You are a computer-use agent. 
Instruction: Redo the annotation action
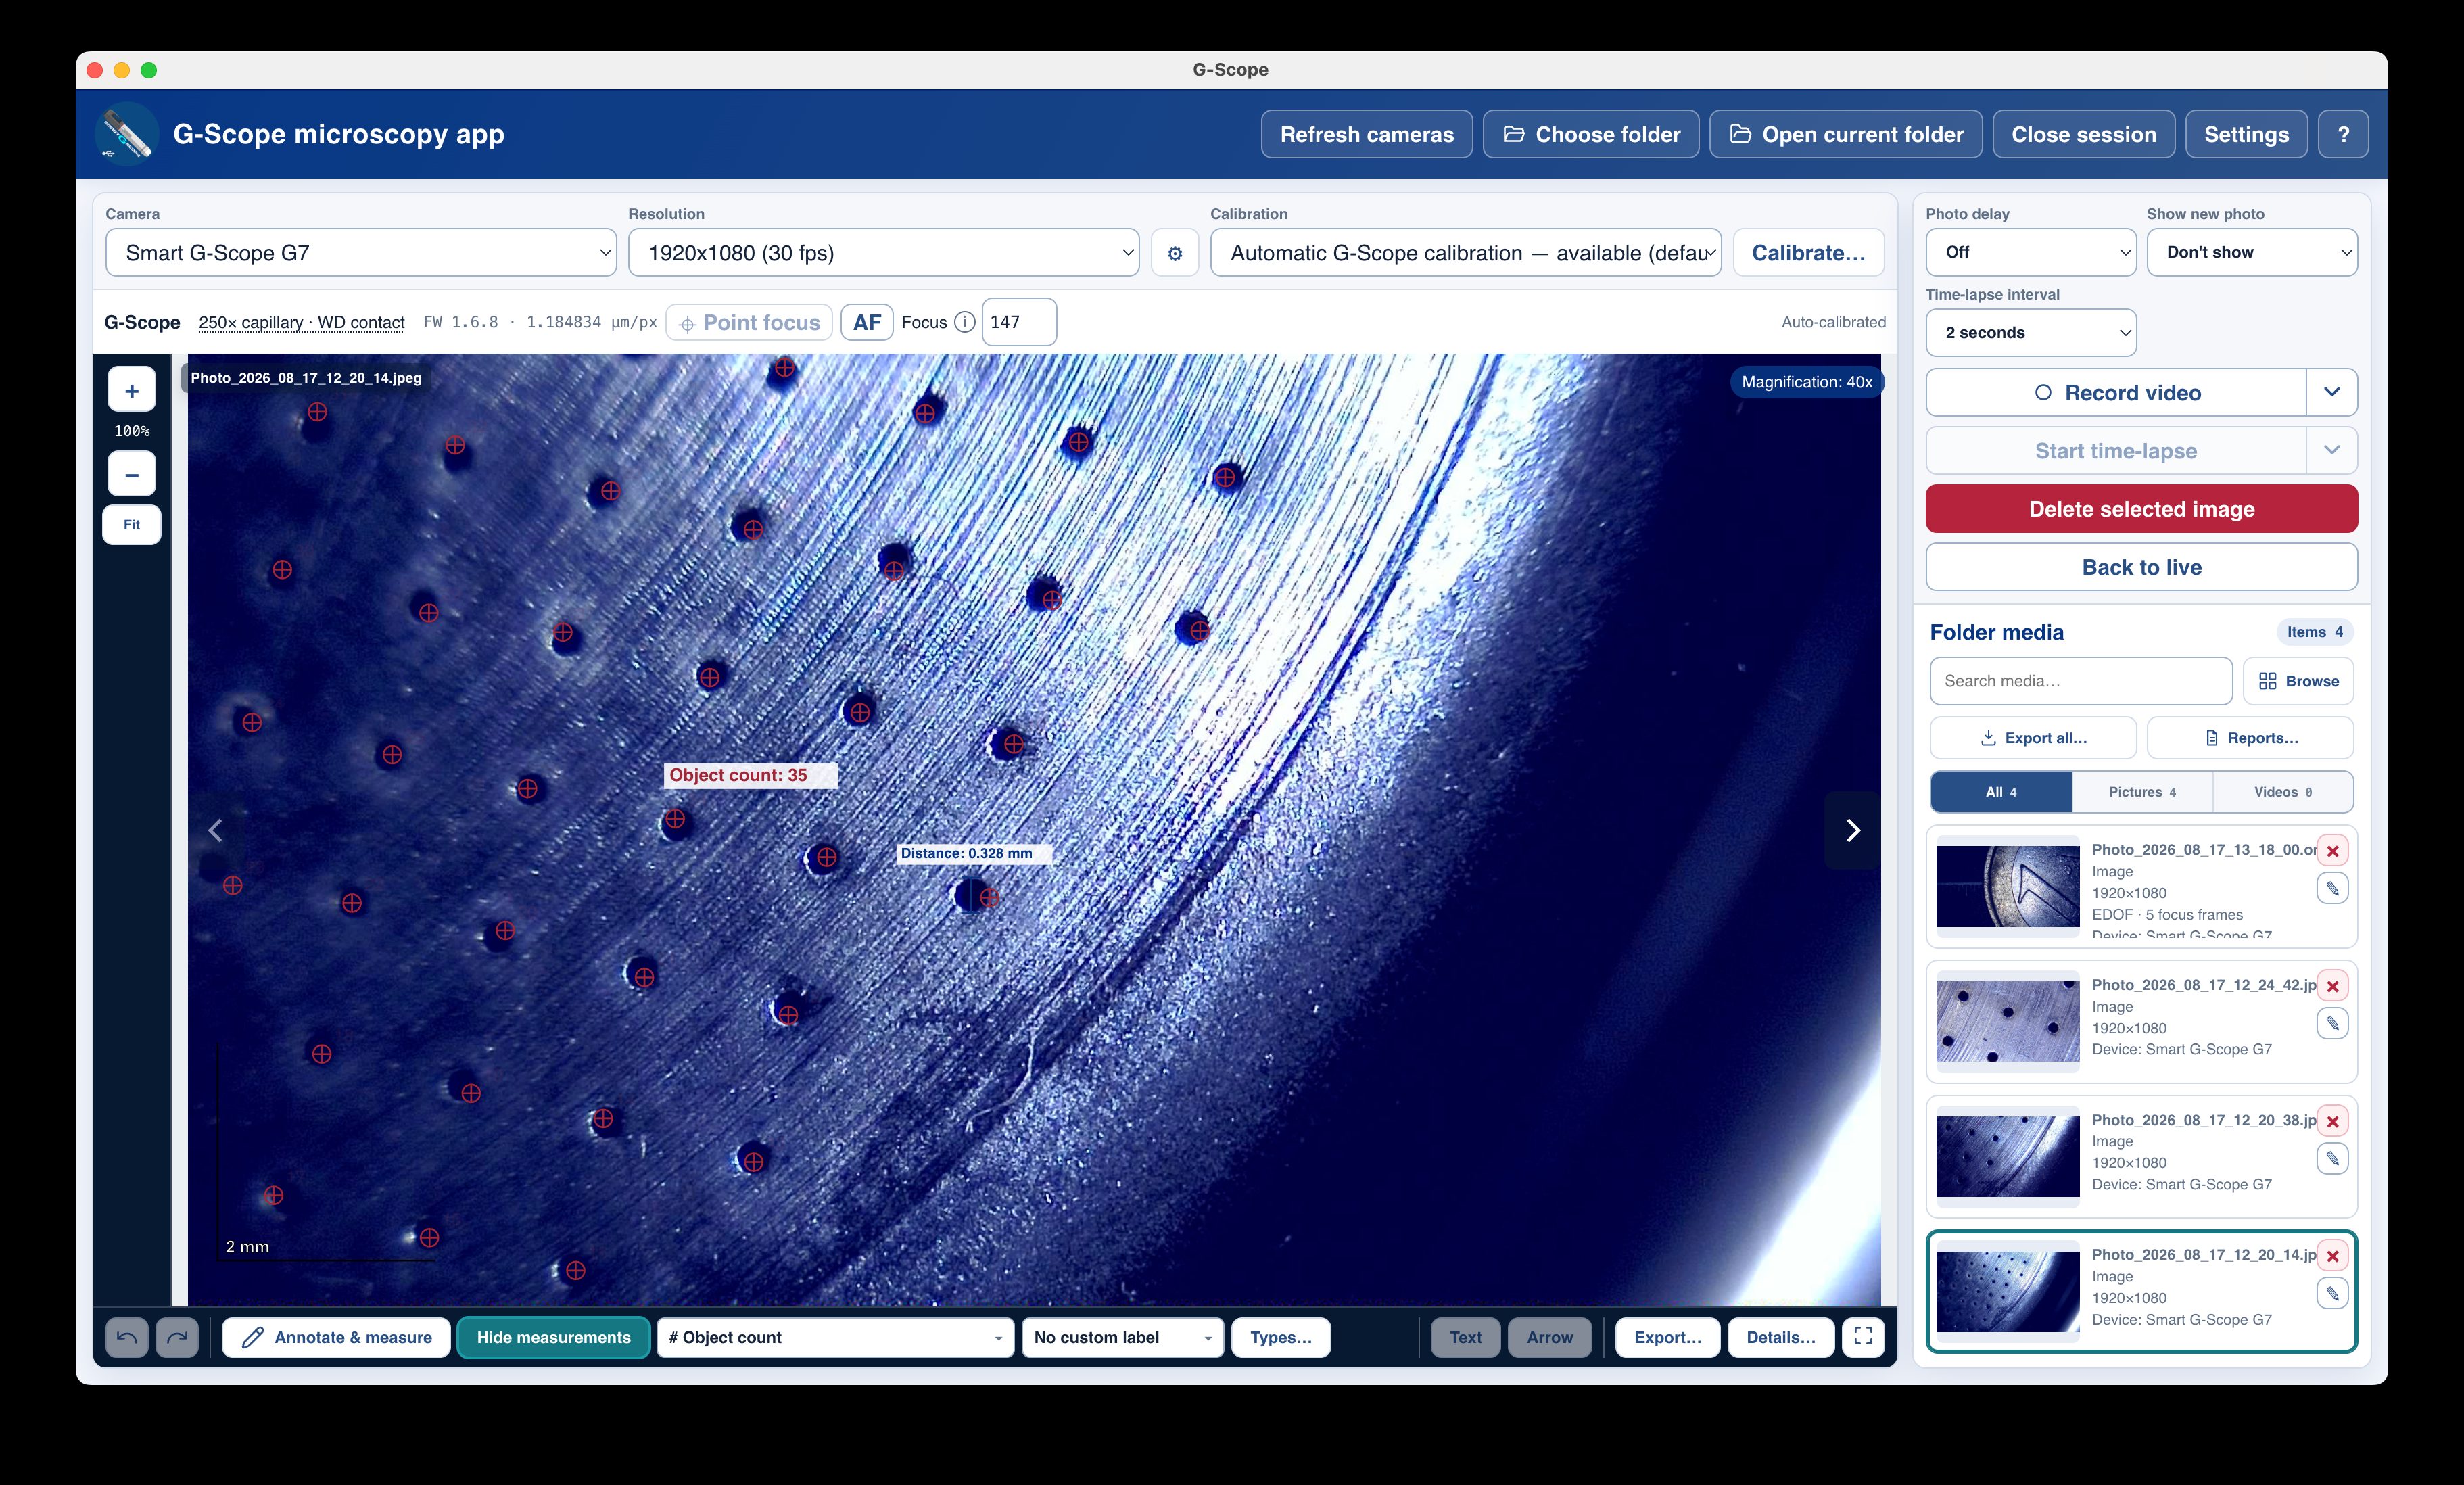pyautogui.click(x=177, y=1337)
